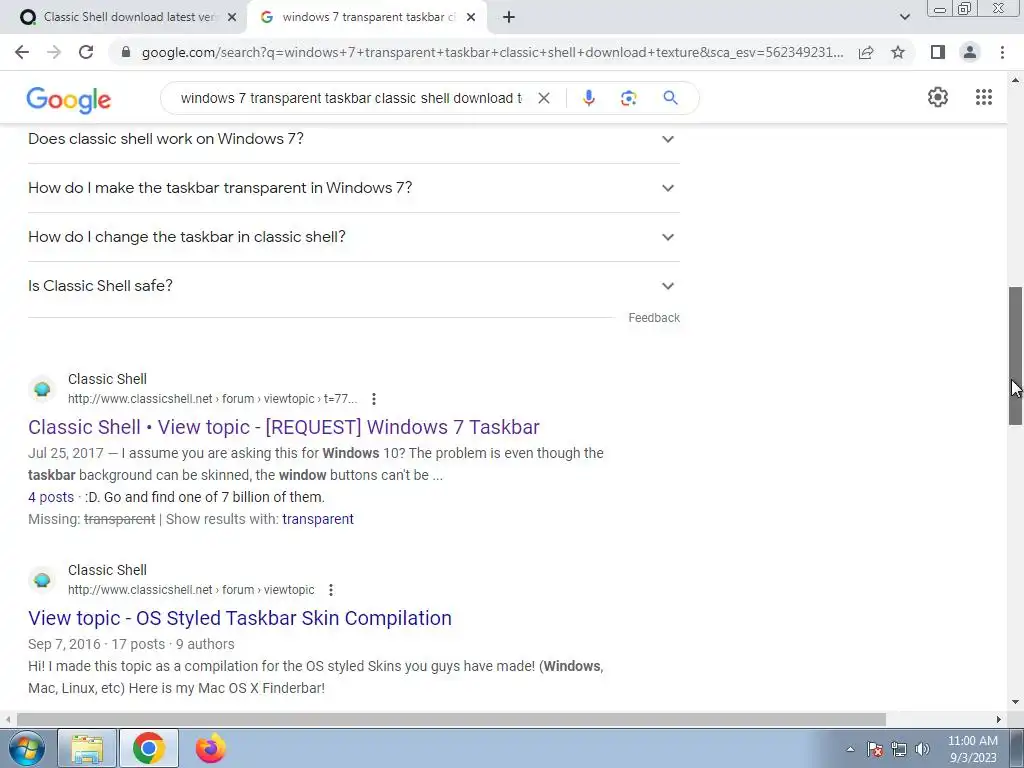
Task: Go back to the previous page
Action: coord(22,52)
